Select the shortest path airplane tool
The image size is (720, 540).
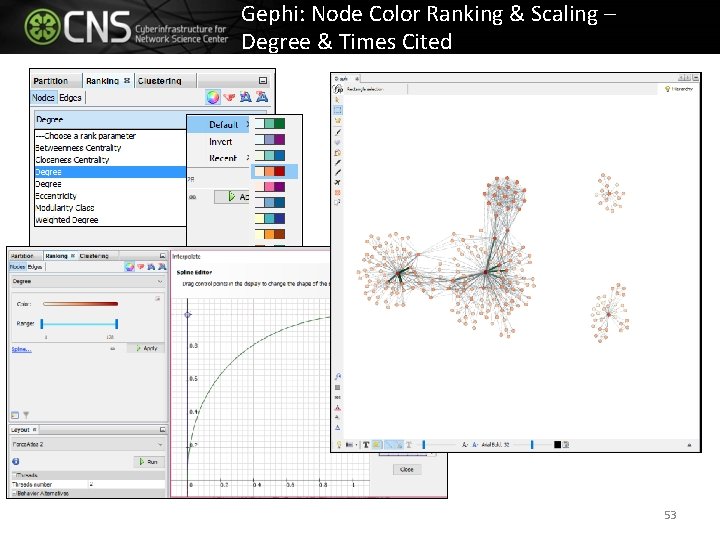click(x=338, y=182)
